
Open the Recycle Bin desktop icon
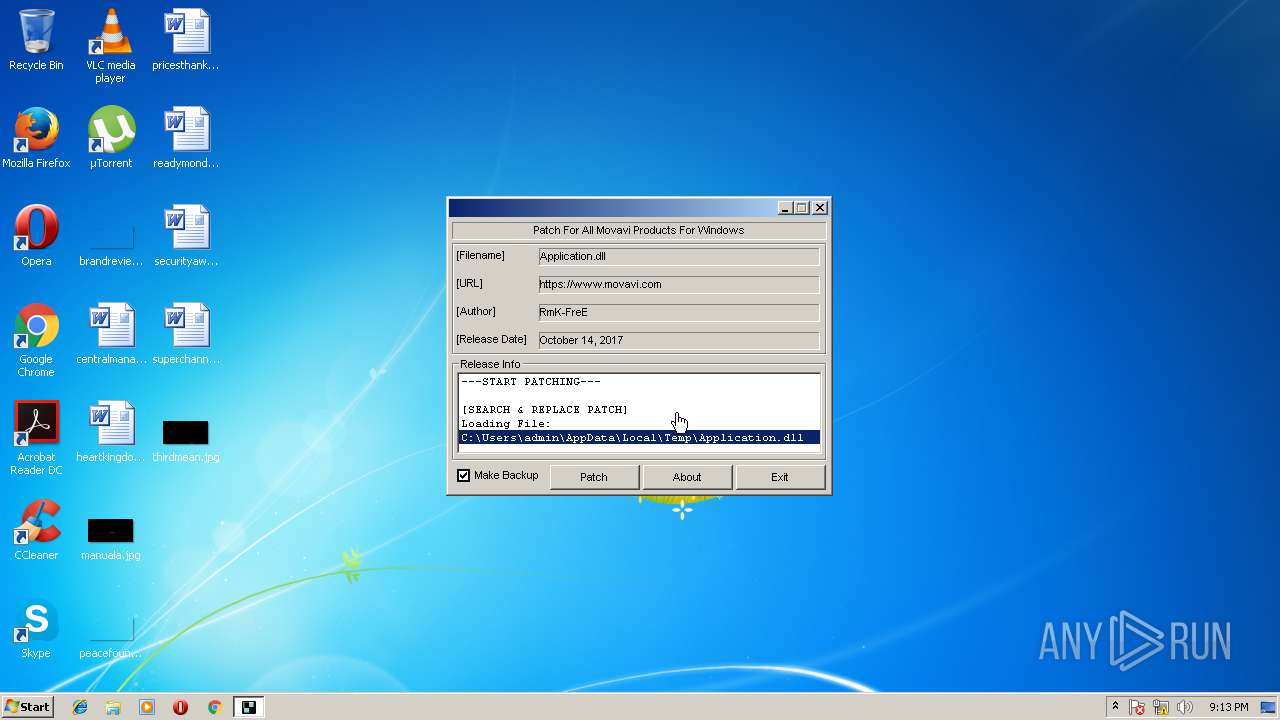point(36,40)
